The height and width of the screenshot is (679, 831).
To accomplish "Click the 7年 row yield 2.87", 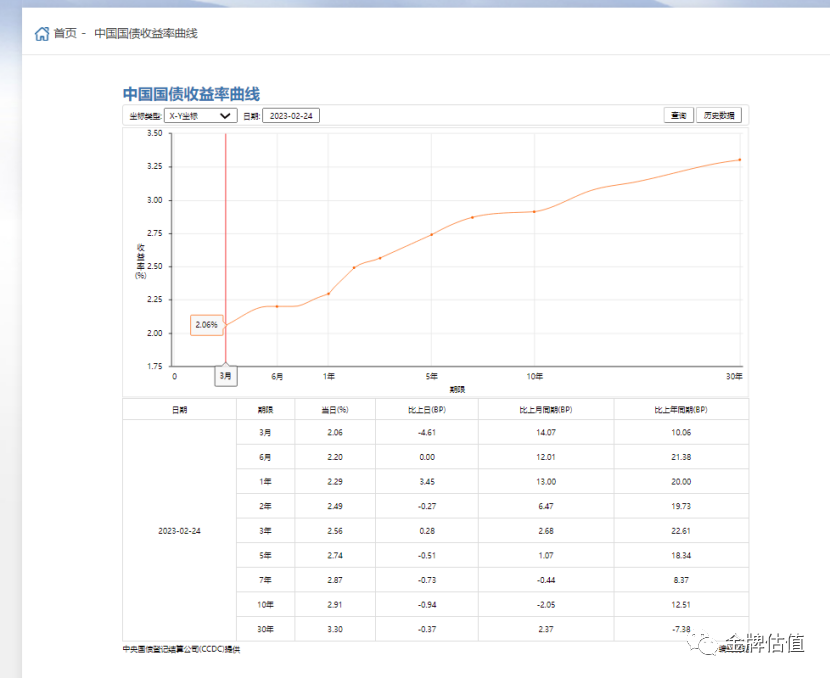I will point(335,580).
